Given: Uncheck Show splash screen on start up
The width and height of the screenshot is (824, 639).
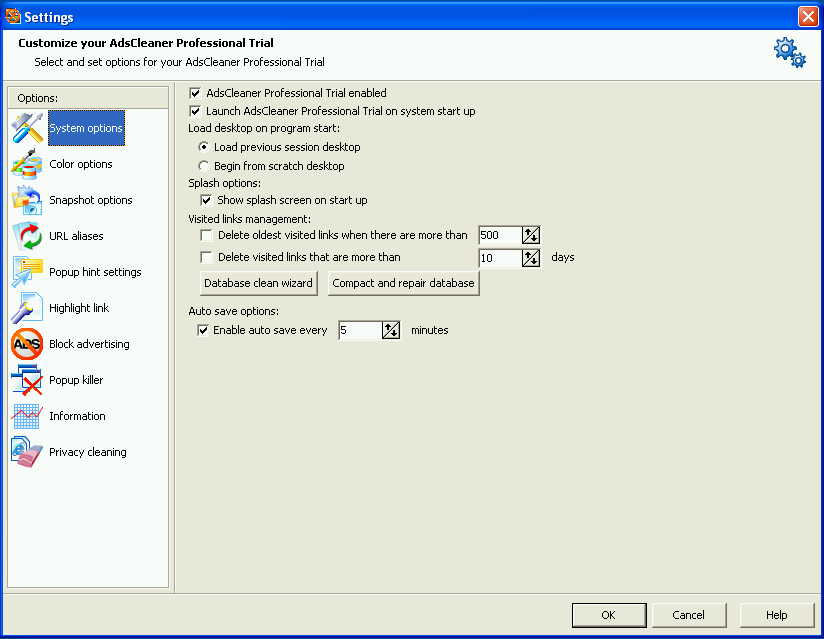Looking at the screenshot, I should point(206,200).
